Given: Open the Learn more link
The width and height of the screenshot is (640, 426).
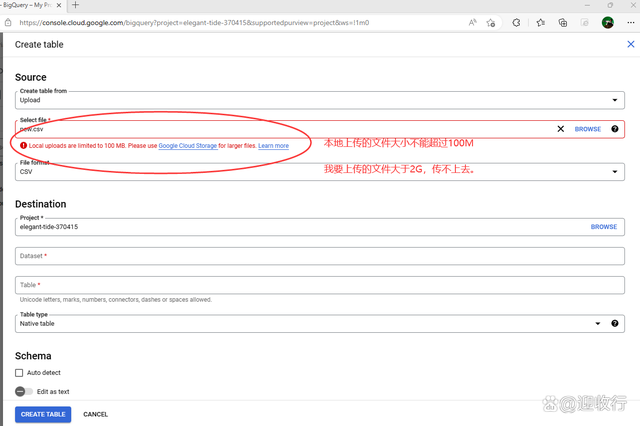Looking at the screenshot, I should (x=273, y=146).
